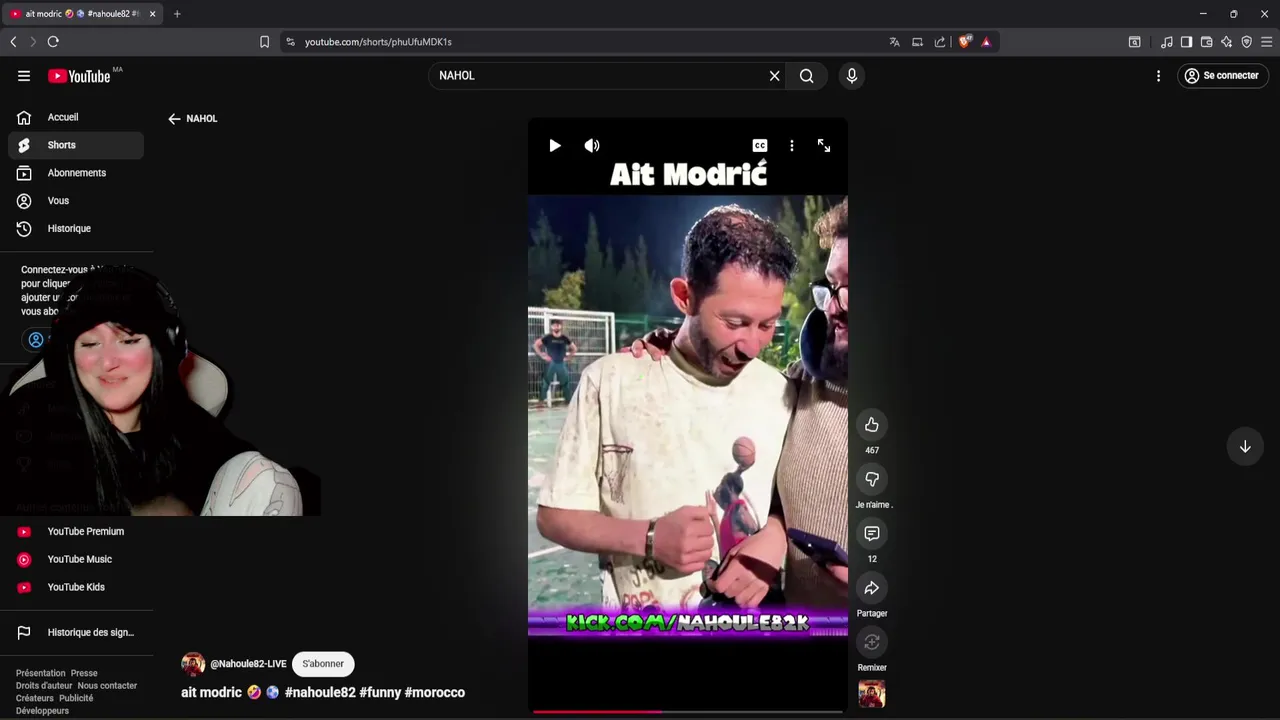The width and height of the screenshot is (1280, 720).
Task: Click Se connecter sign-in button
Action: coord(1221,76)
